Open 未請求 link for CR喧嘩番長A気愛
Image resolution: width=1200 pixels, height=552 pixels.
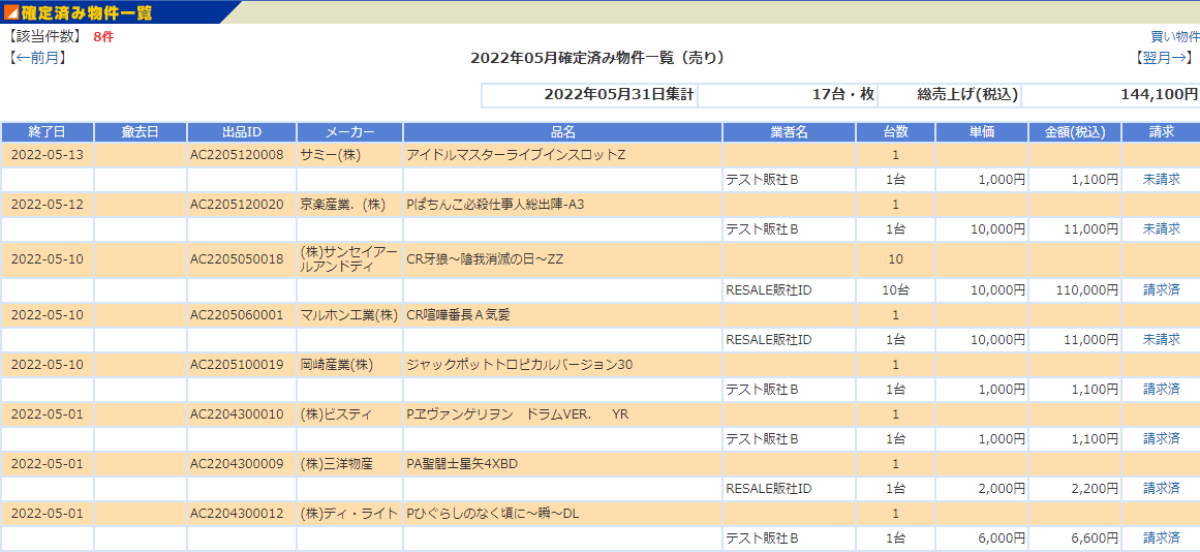pos(1161,340)
